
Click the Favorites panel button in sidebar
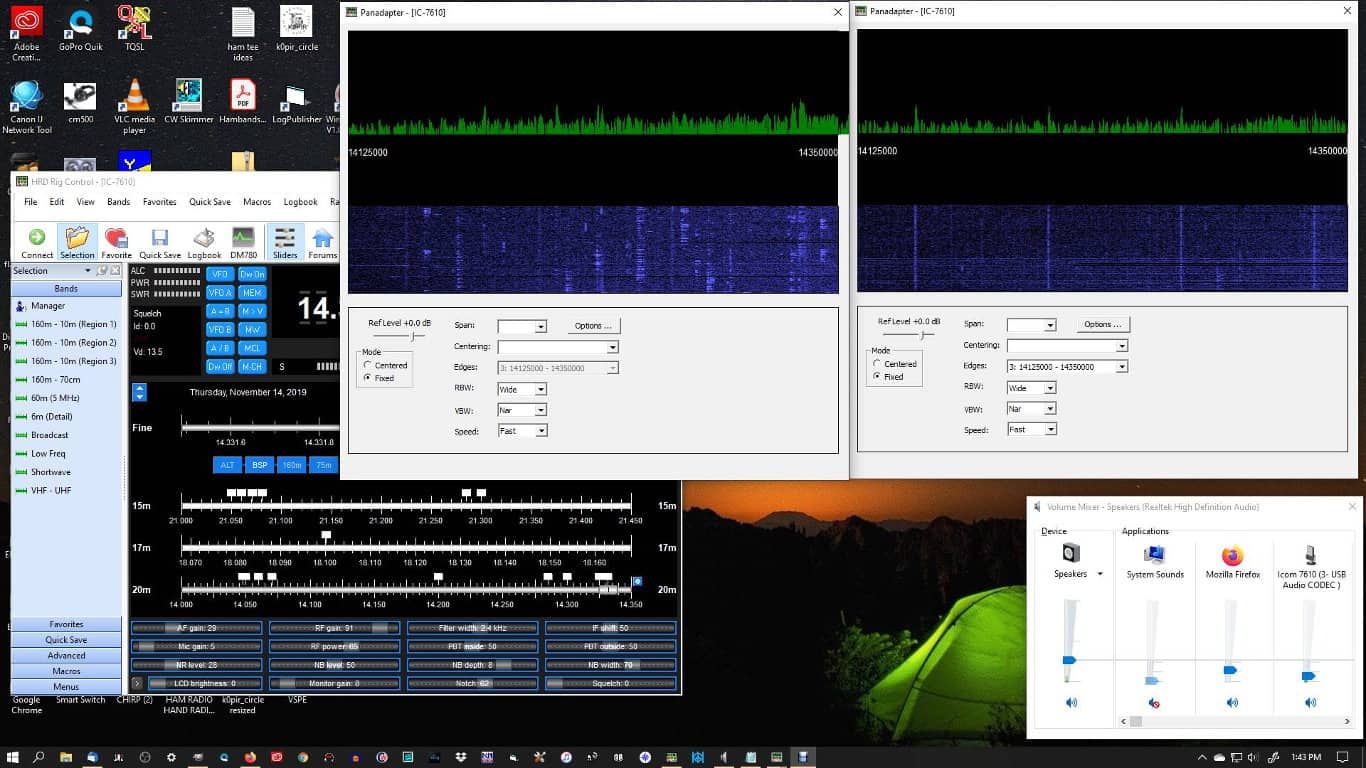[66, 624]
